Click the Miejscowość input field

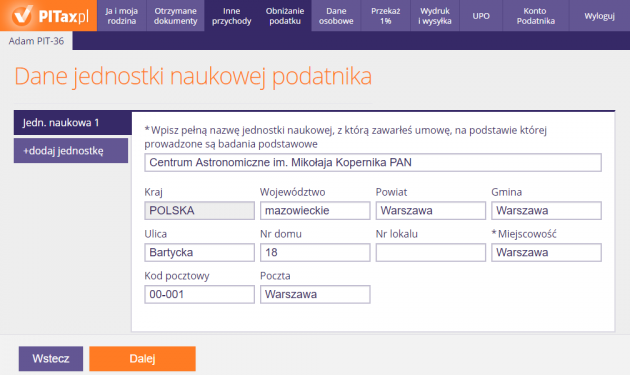point(546,252)
